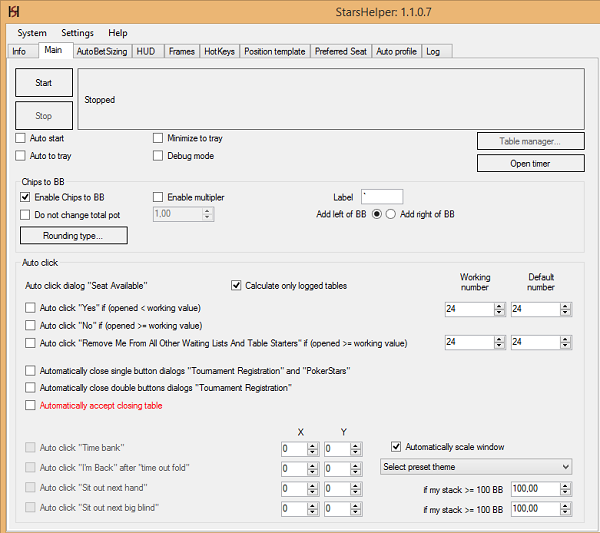Go to the Position template tab

275,51
